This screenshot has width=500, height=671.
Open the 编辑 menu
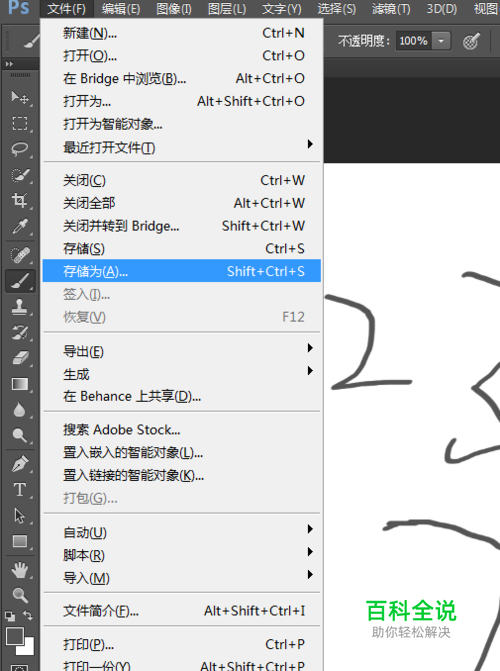pyautogui.click(x=121, y=9)
